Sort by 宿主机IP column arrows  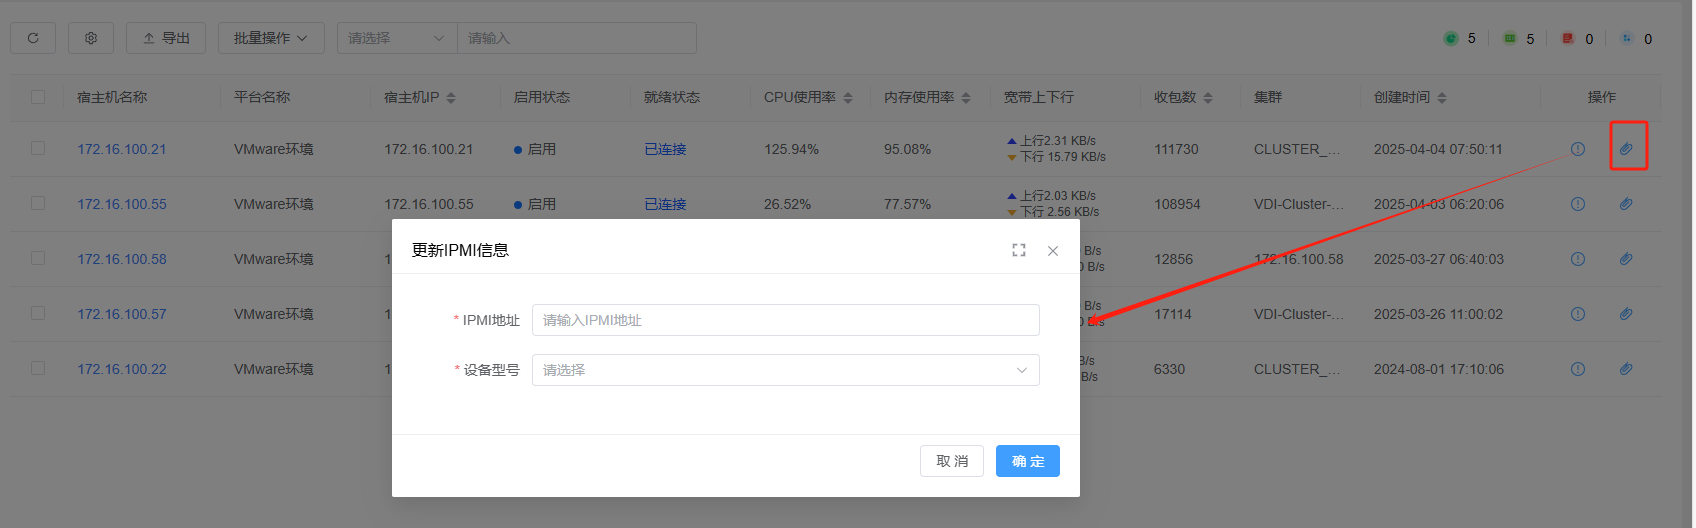[x=451, y=97]
